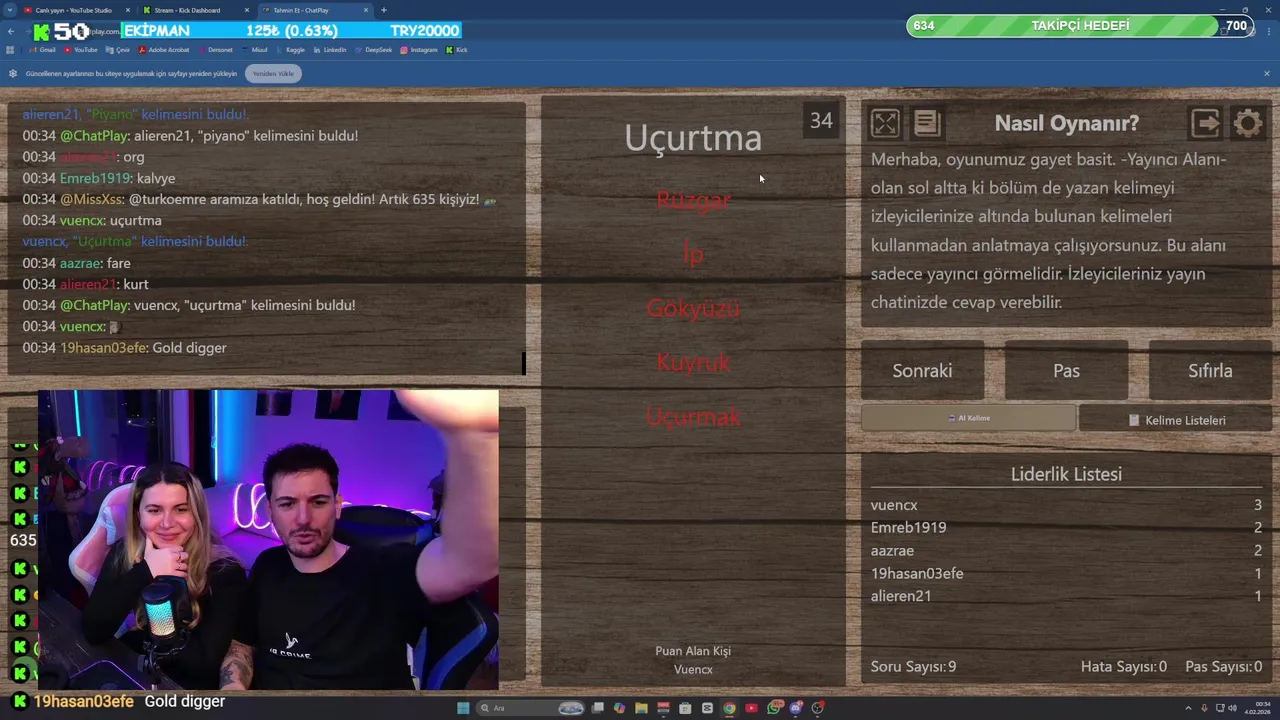Close the YouTube Studio browser tab
This screenshot has width=1280, height=720.
(128, 10)
